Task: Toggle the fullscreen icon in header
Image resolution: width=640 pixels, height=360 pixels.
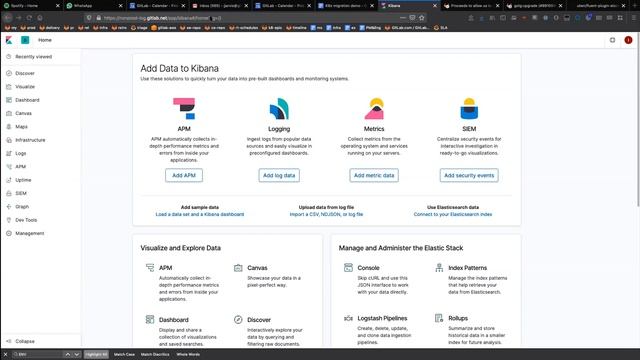Action: click(x=612, y=40)
